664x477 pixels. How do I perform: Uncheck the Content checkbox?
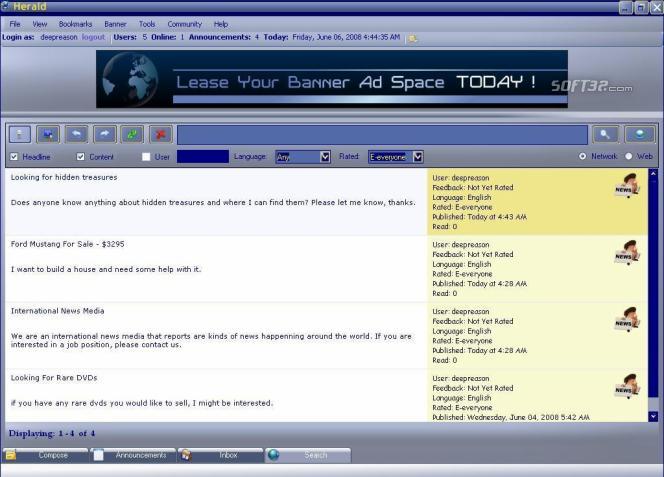(81, 157)
